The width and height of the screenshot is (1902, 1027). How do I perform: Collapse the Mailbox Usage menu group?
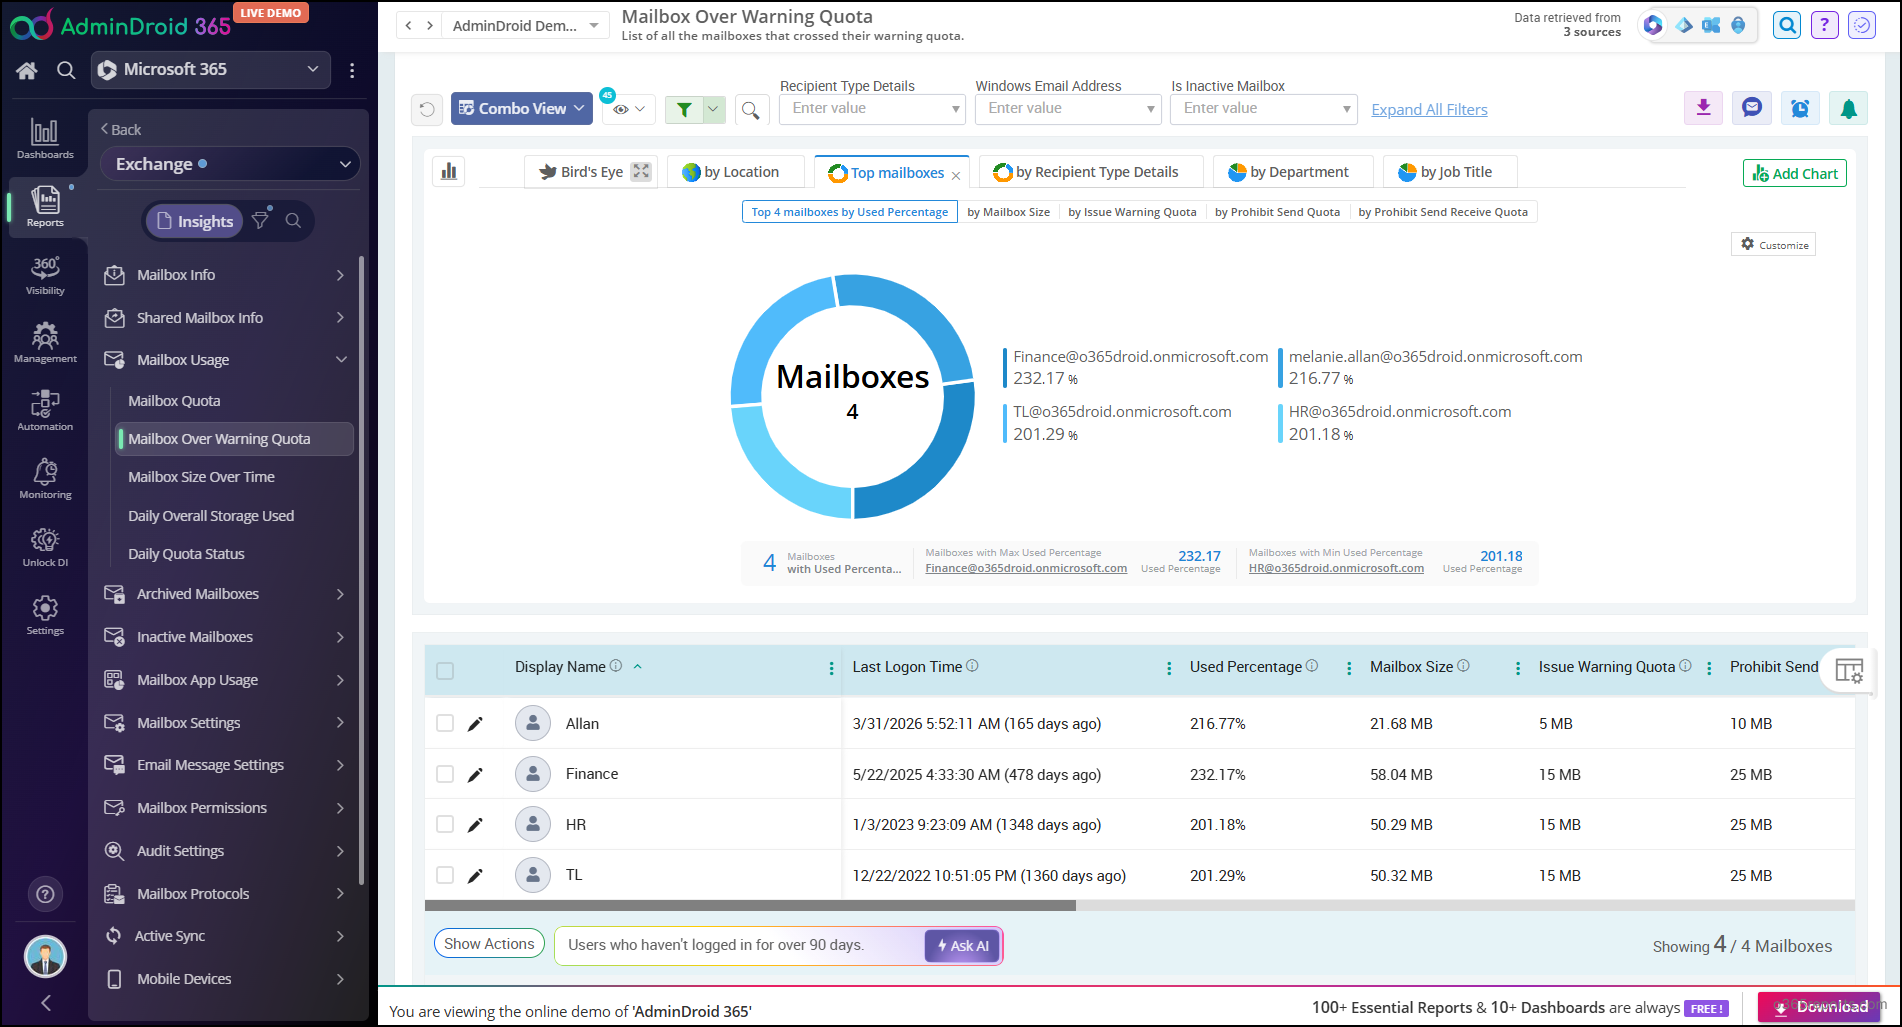227,360
